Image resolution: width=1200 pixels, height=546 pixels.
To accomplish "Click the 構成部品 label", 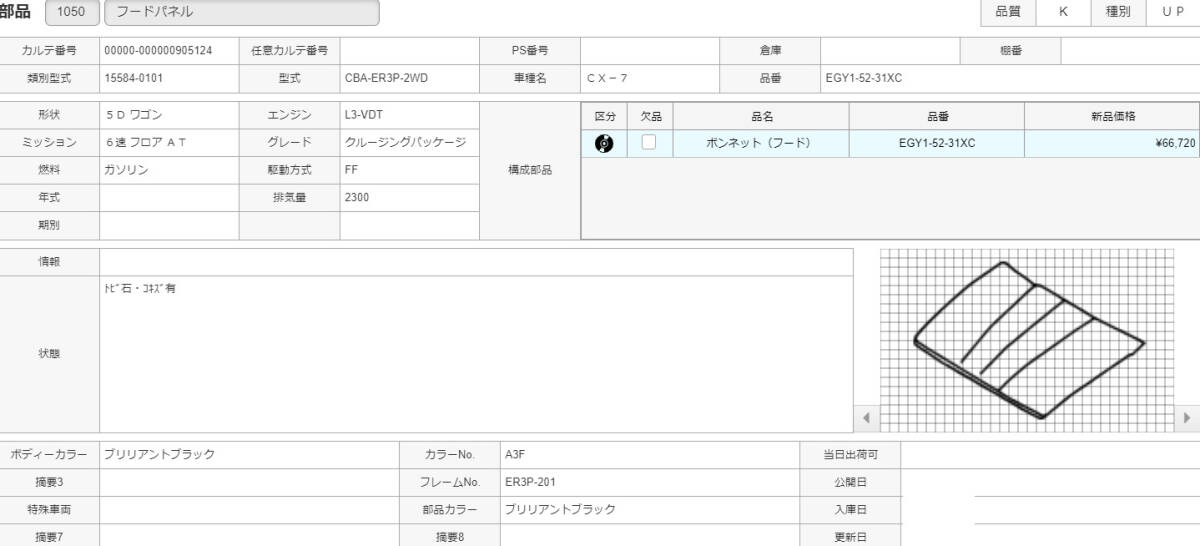I will click(x=530, y=170).
